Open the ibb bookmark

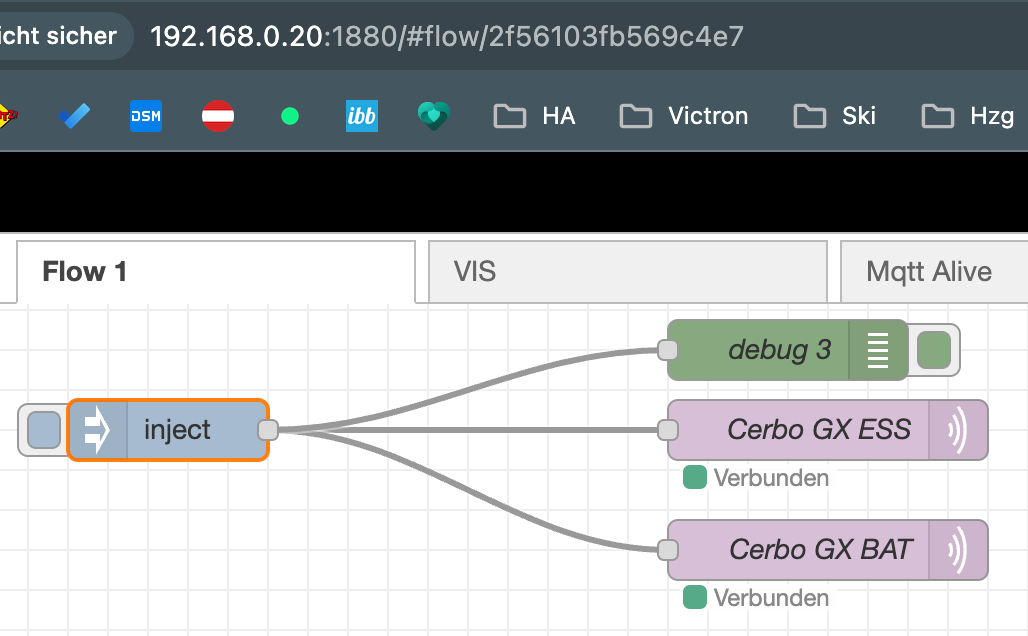pos(362,116)
